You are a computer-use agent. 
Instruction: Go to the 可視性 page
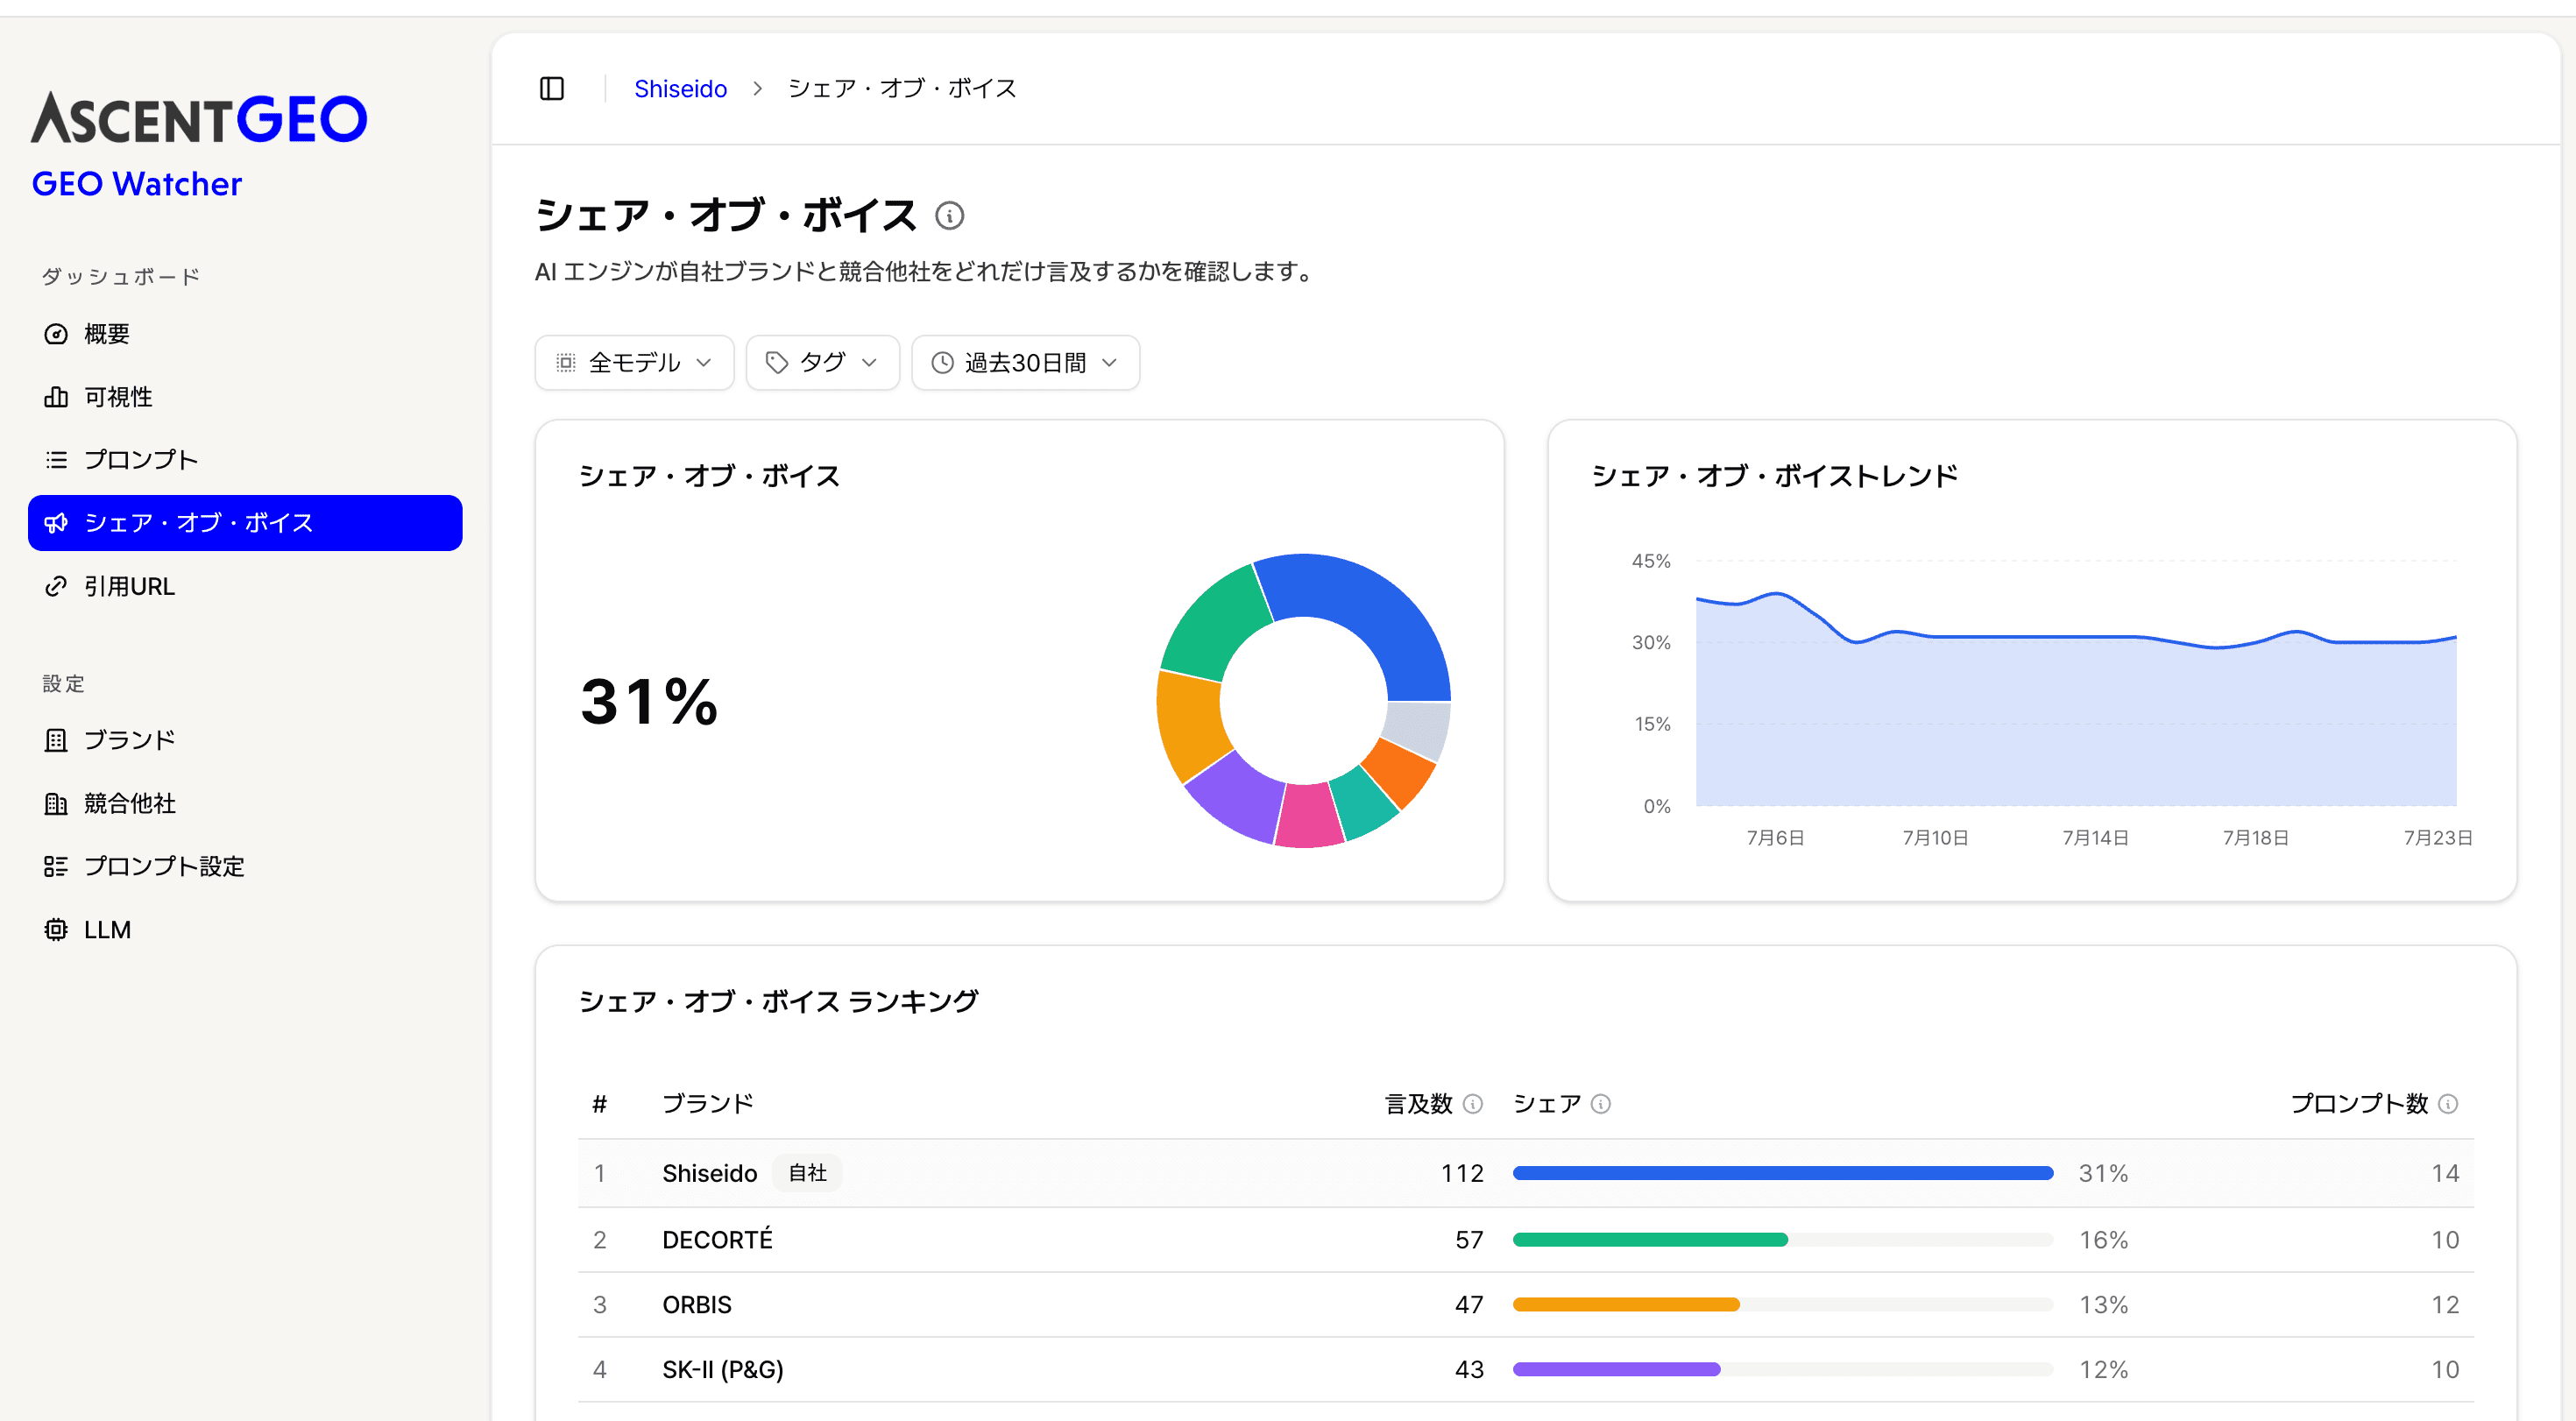245,397
